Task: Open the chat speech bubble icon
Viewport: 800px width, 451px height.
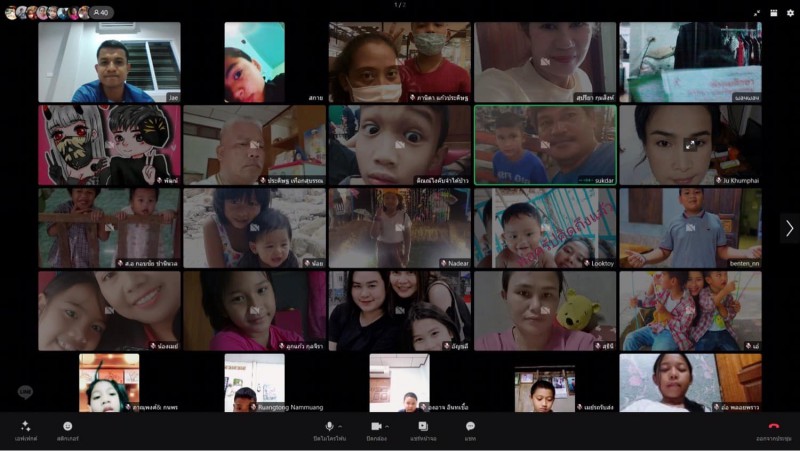Action: coord(470,426)
